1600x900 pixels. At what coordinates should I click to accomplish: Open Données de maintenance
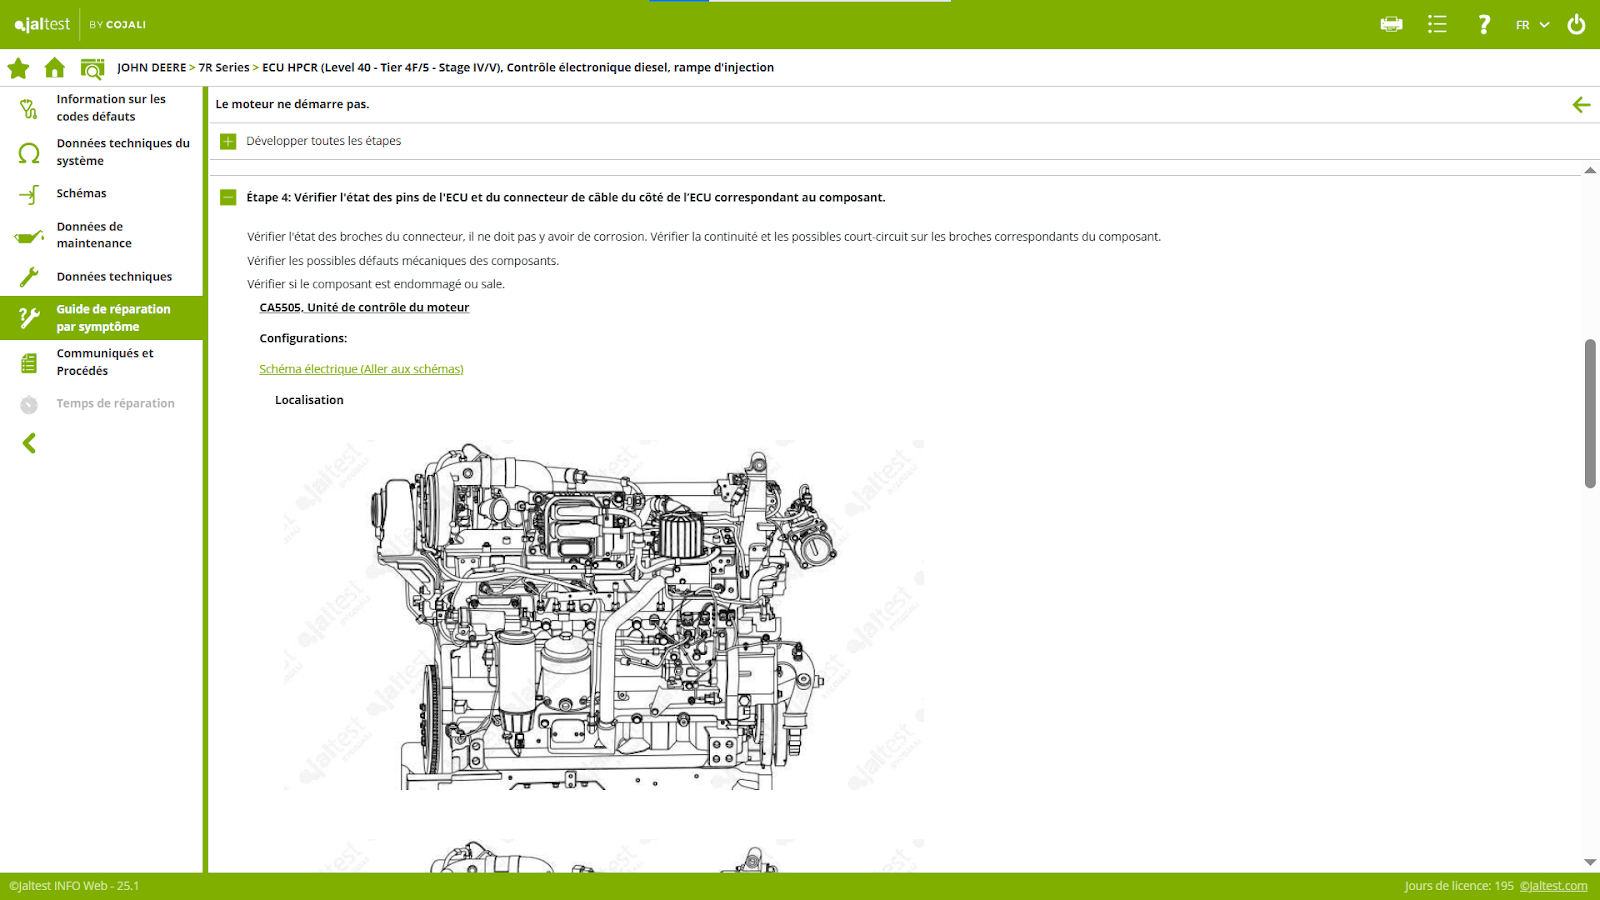pyautogui.click(x=94, y=235)
